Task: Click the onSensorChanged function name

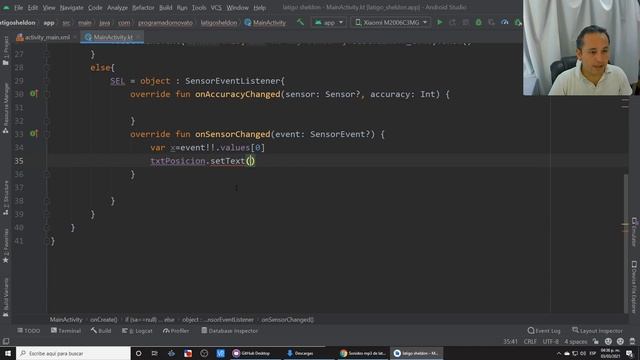Action: point(233,134)
